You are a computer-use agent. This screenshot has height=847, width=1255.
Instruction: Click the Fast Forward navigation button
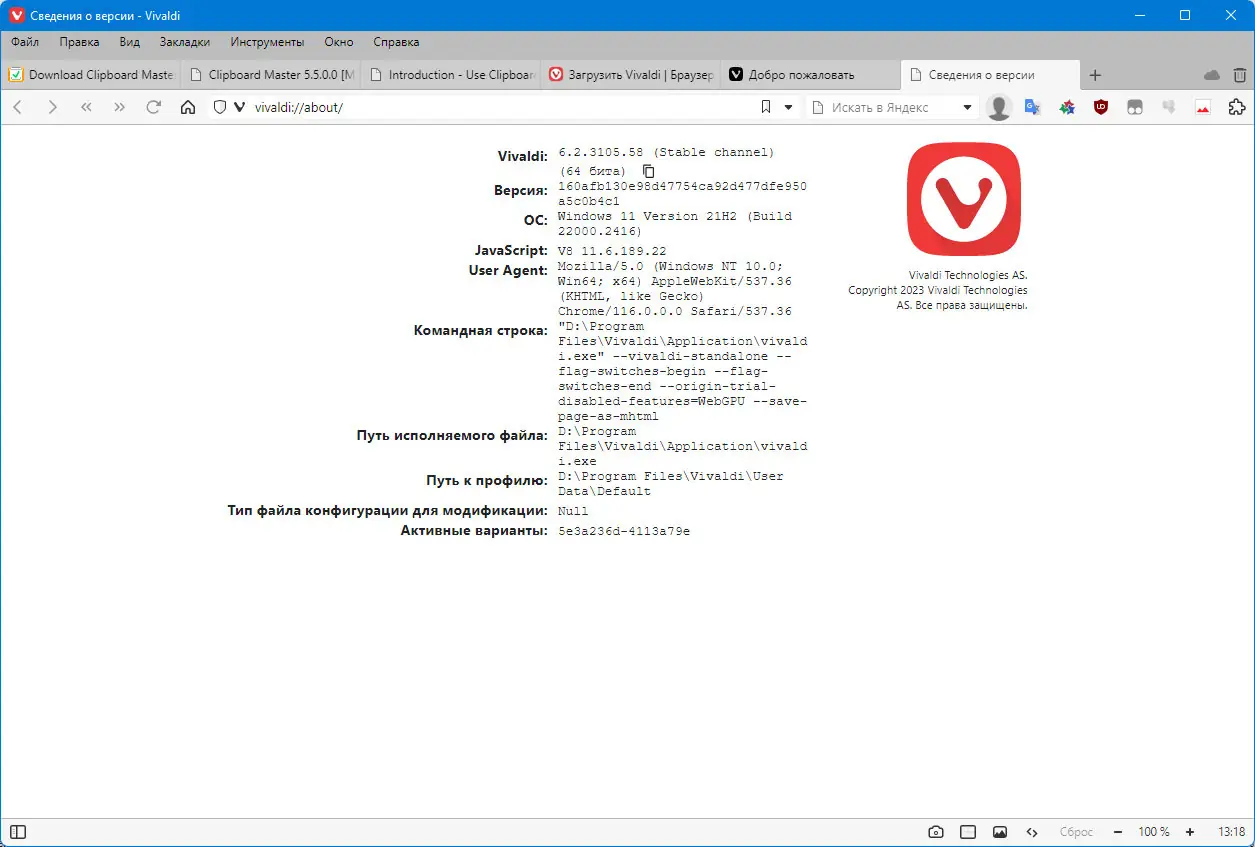[x=119, y=107]
